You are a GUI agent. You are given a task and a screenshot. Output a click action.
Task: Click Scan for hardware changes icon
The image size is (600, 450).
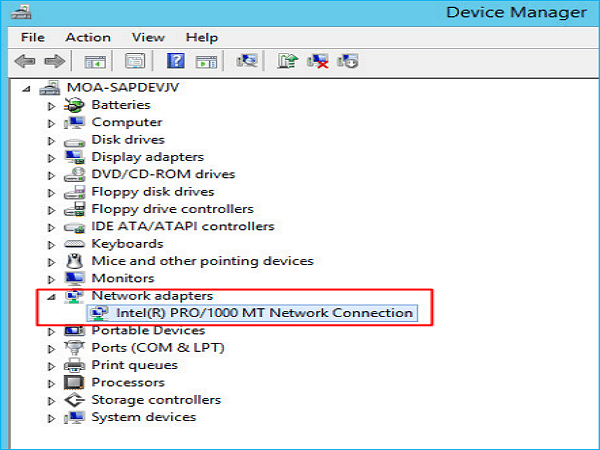click(245, 61)
